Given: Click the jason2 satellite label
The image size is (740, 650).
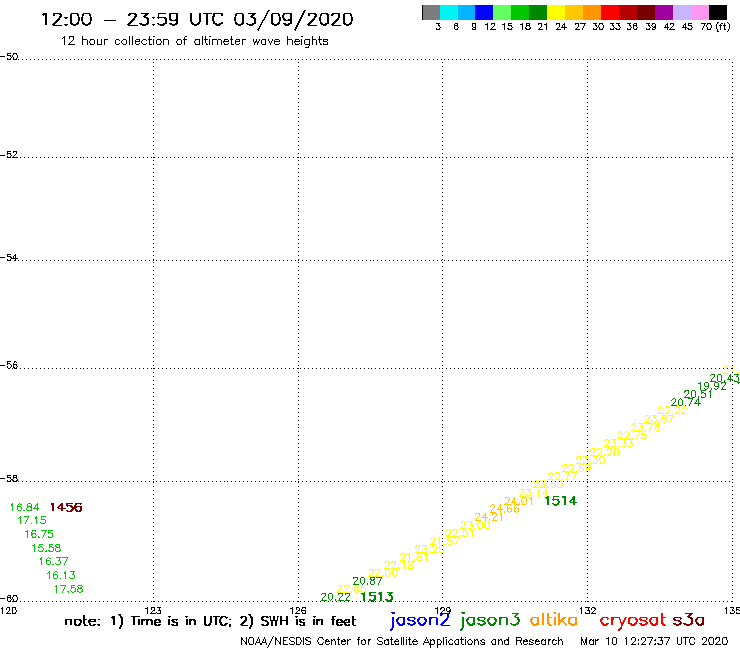Looking at the screenshot, I should [420, 620].
